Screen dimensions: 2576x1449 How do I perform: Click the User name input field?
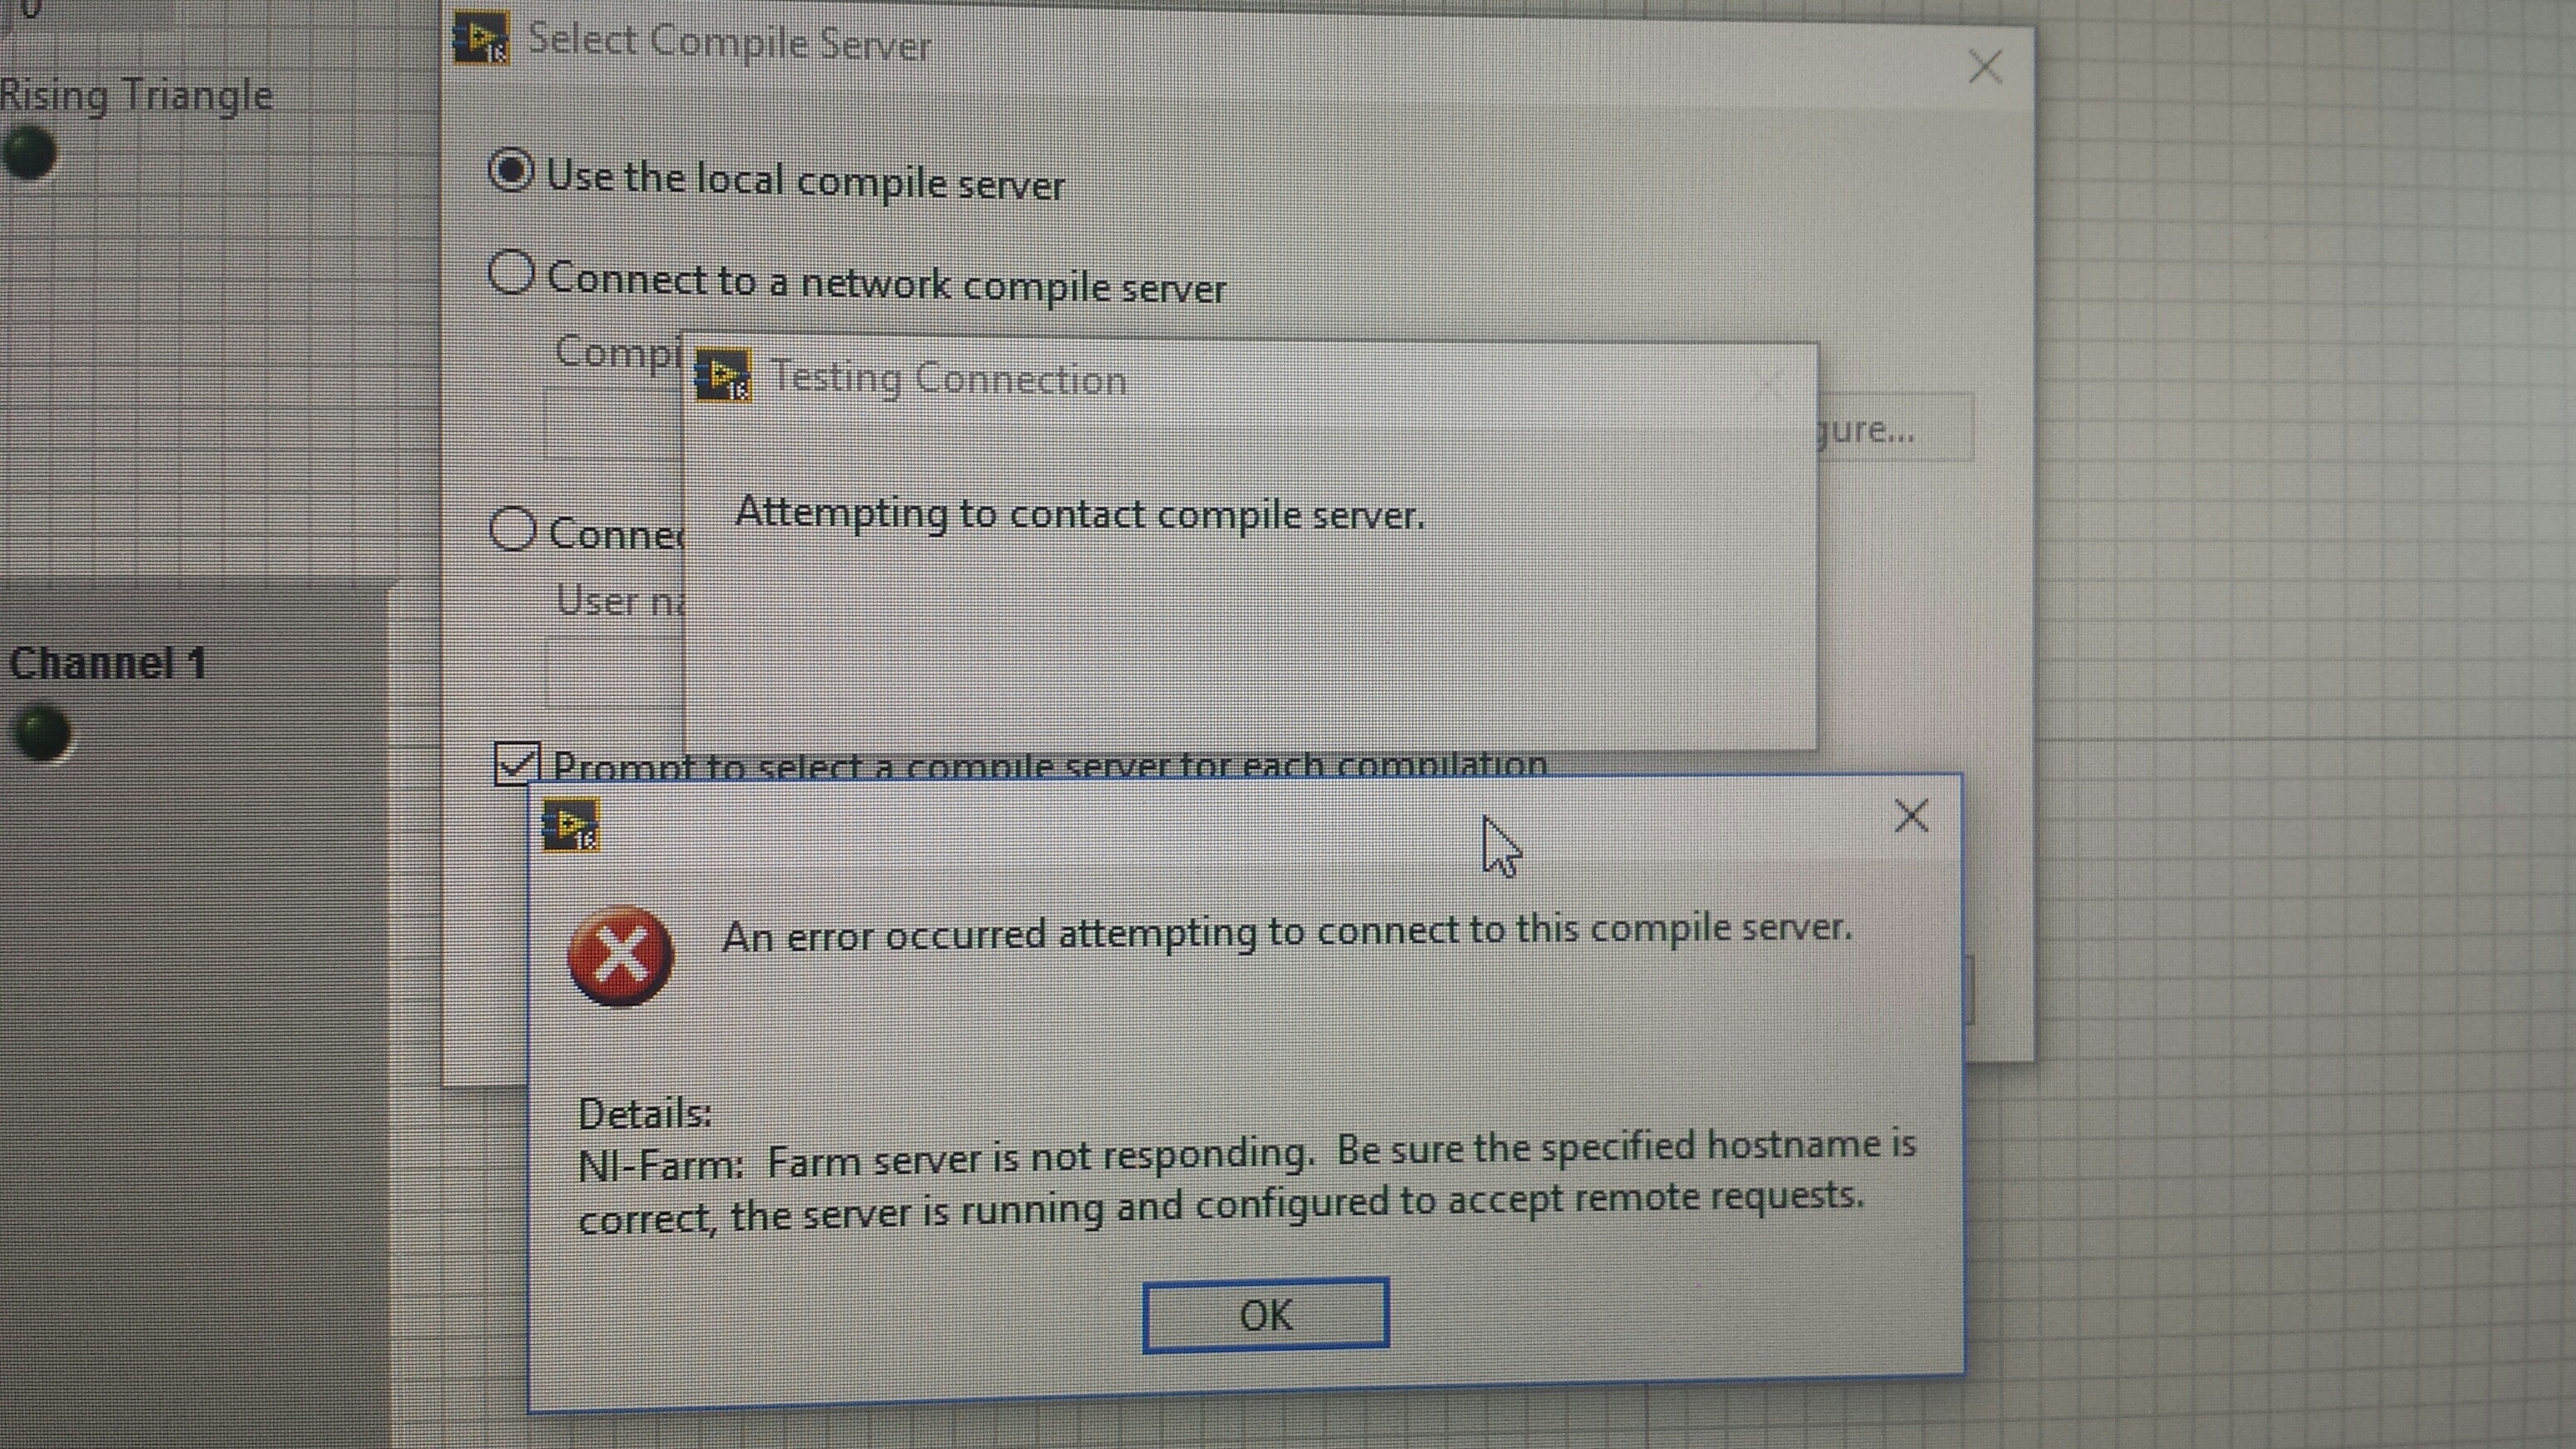614,672
